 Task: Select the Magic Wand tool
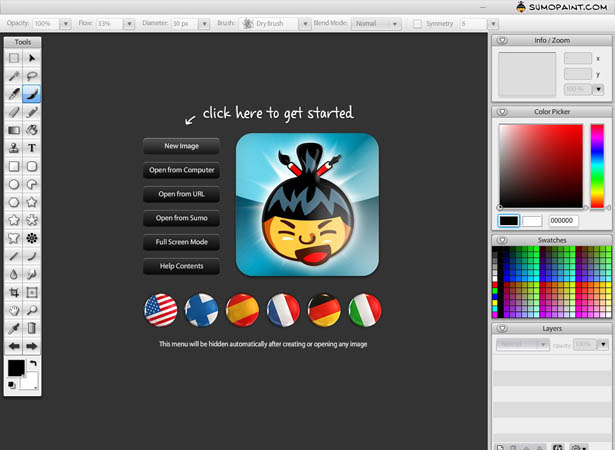point(14,76)
